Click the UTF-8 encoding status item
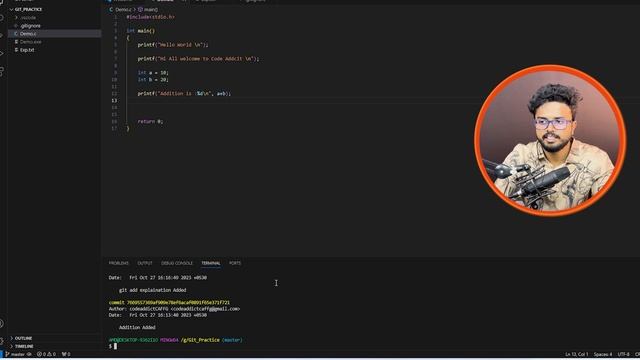The height and width of the screenshot is (360, 640). point(623,354)
